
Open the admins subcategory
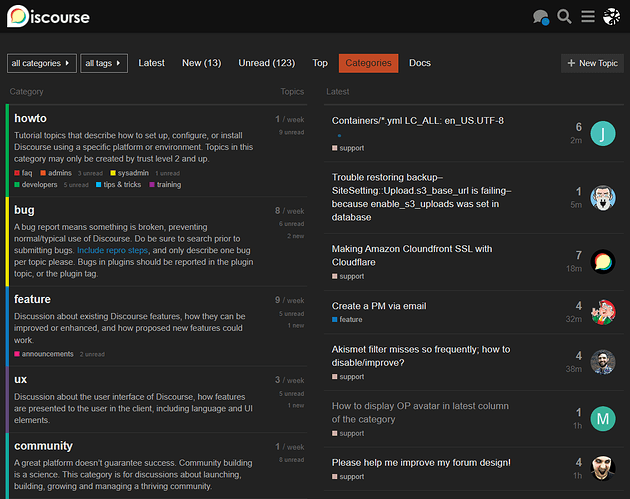tap(56, 173)
